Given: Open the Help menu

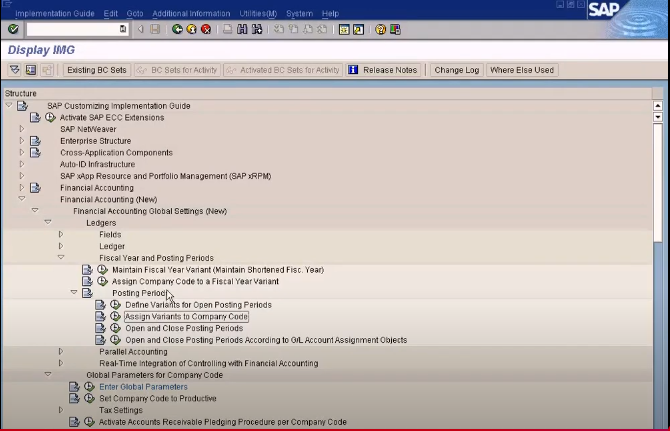Looking at the screenshot, I should pyautogui.click(x=330, y=14).
